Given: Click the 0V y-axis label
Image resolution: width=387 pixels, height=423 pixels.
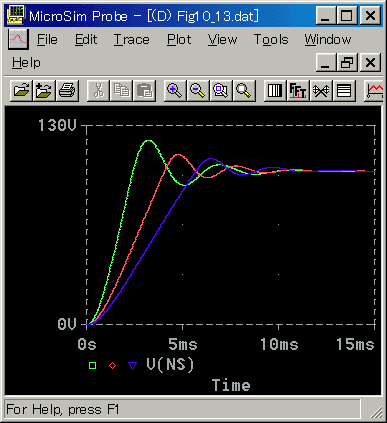Looking at the screenshot, I should [67, 324].
